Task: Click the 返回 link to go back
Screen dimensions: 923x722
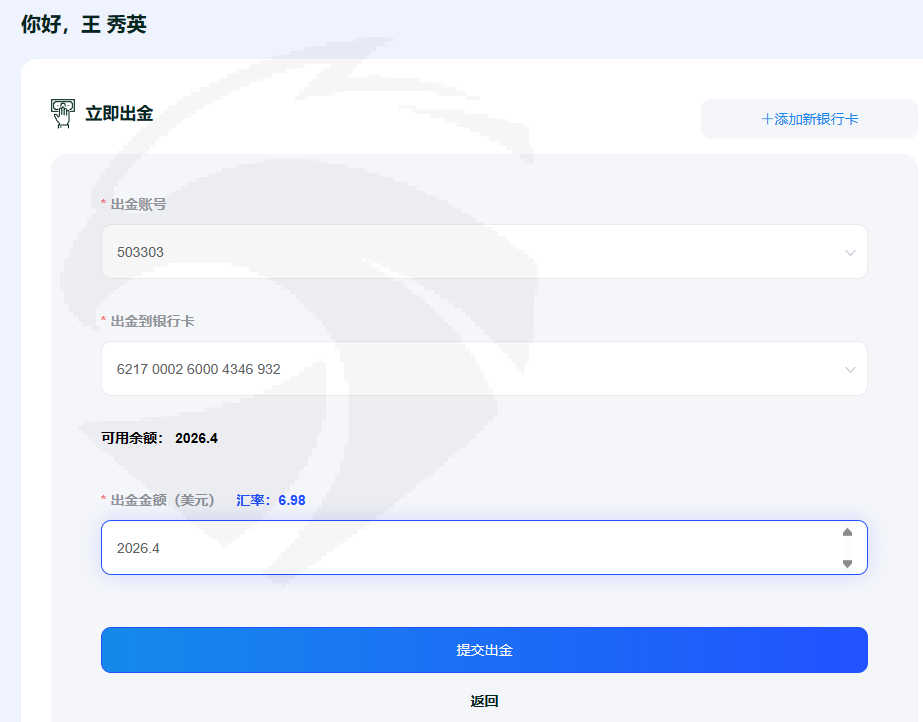Action: click(484, 701)
